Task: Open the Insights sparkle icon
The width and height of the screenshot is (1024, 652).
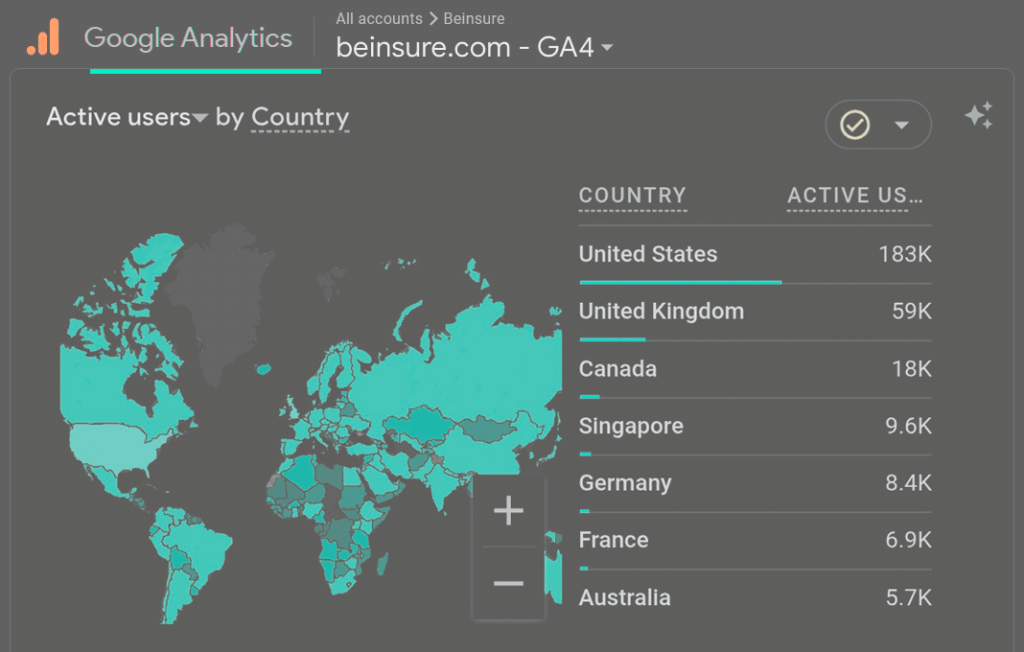Action: coord(979,116)
